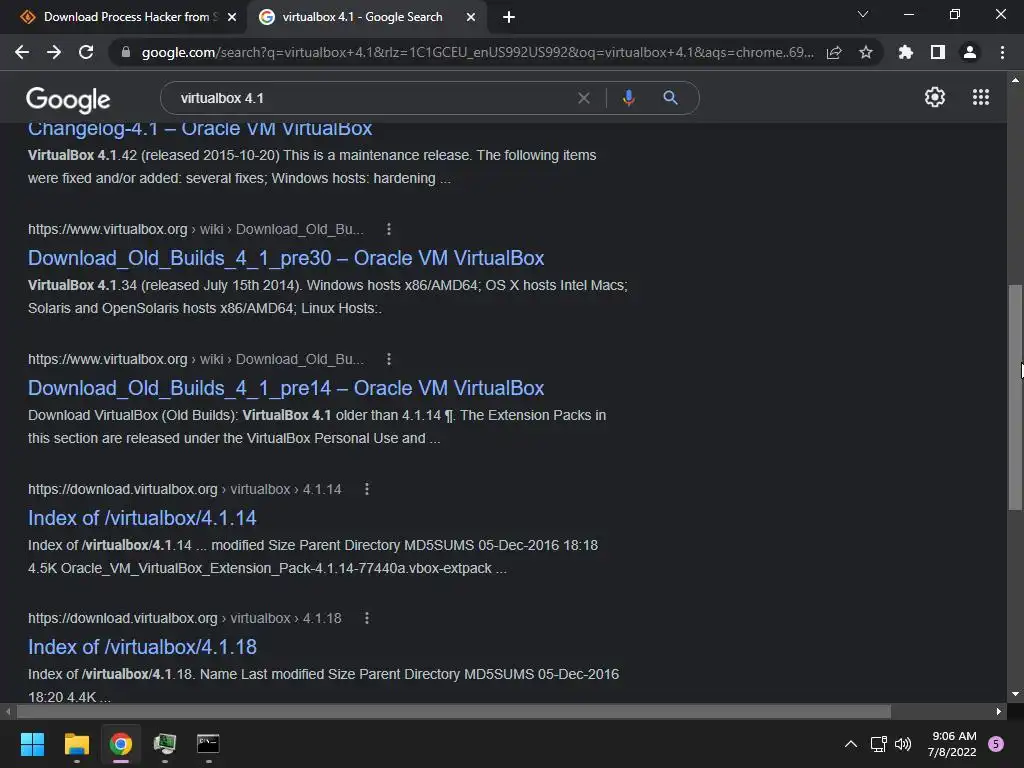Show hidden system tray icons
1024x768 pixels.
(850, 744)
